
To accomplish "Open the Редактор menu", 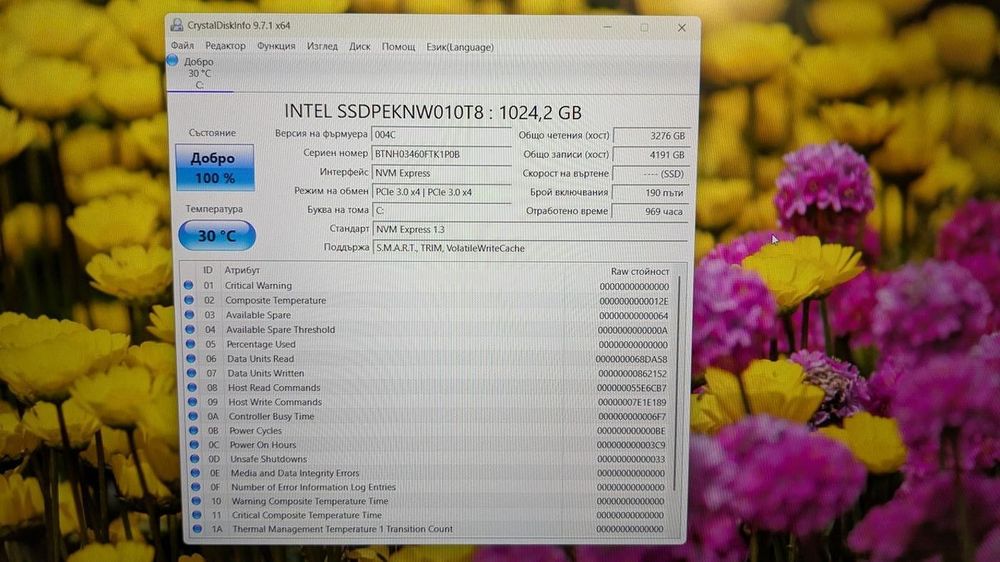I will [225, 46].
